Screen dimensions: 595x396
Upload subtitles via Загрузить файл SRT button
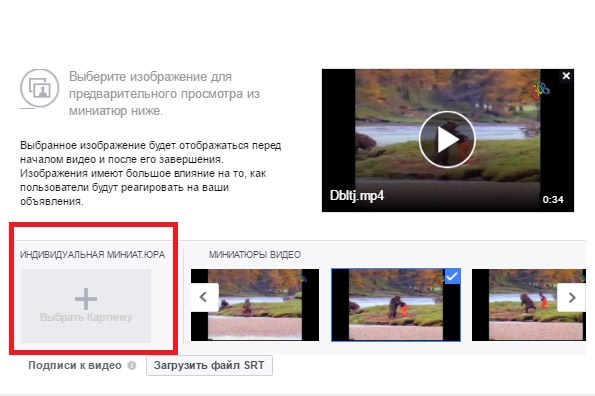point(209,365)
